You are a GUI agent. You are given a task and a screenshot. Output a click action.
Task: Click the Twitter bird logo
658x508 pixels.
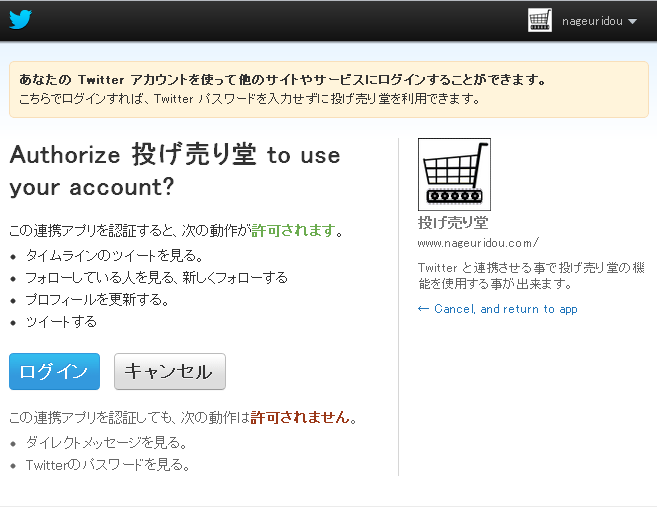pos(20,20)
